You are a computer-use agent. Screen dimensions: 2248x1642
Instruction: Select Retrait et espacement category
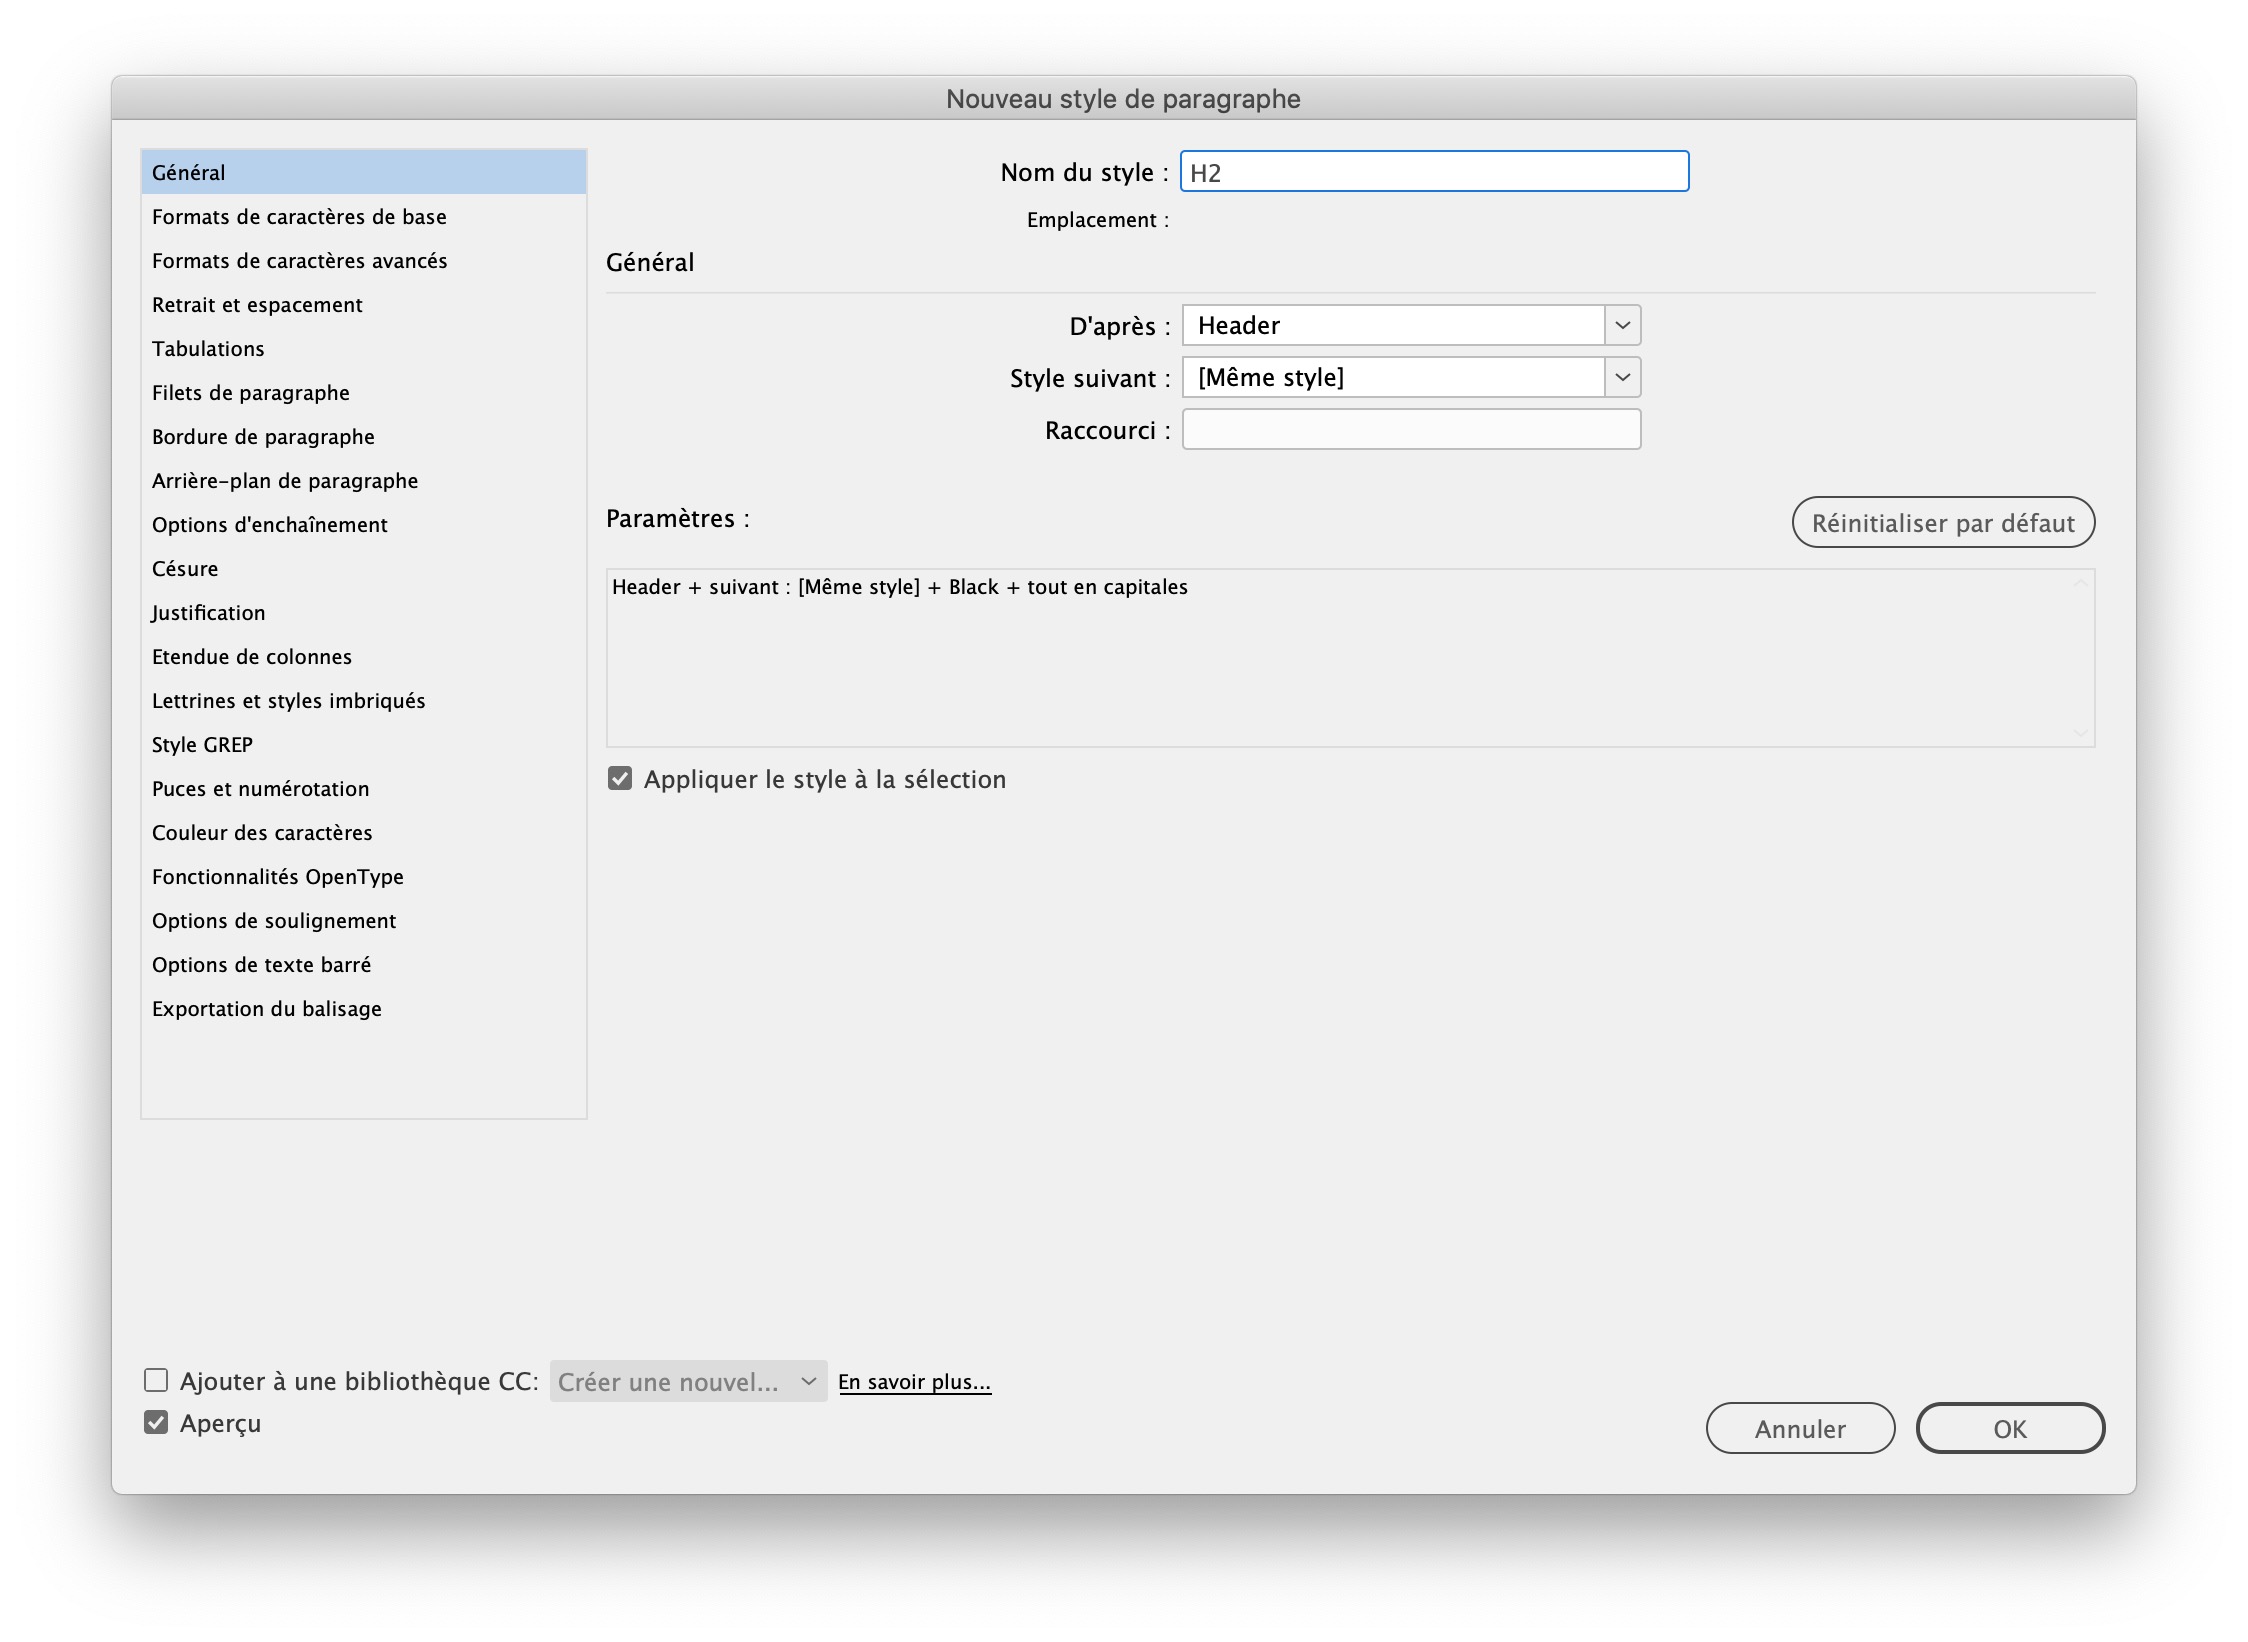pos(257,304)
